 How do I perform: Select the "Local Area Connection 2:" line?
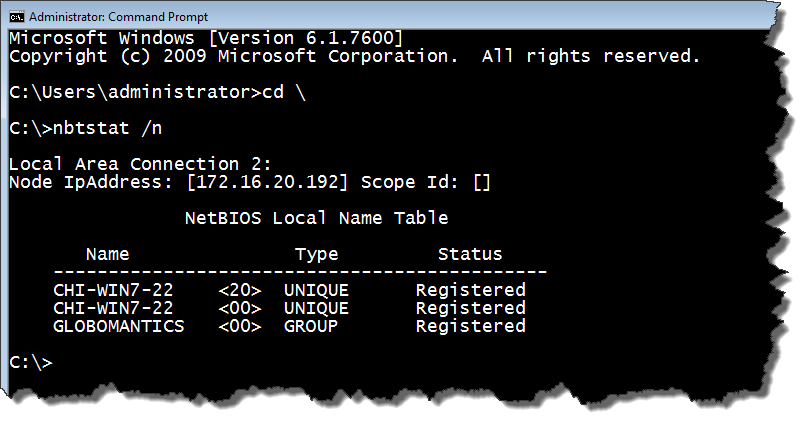click(x=140, y=164)
